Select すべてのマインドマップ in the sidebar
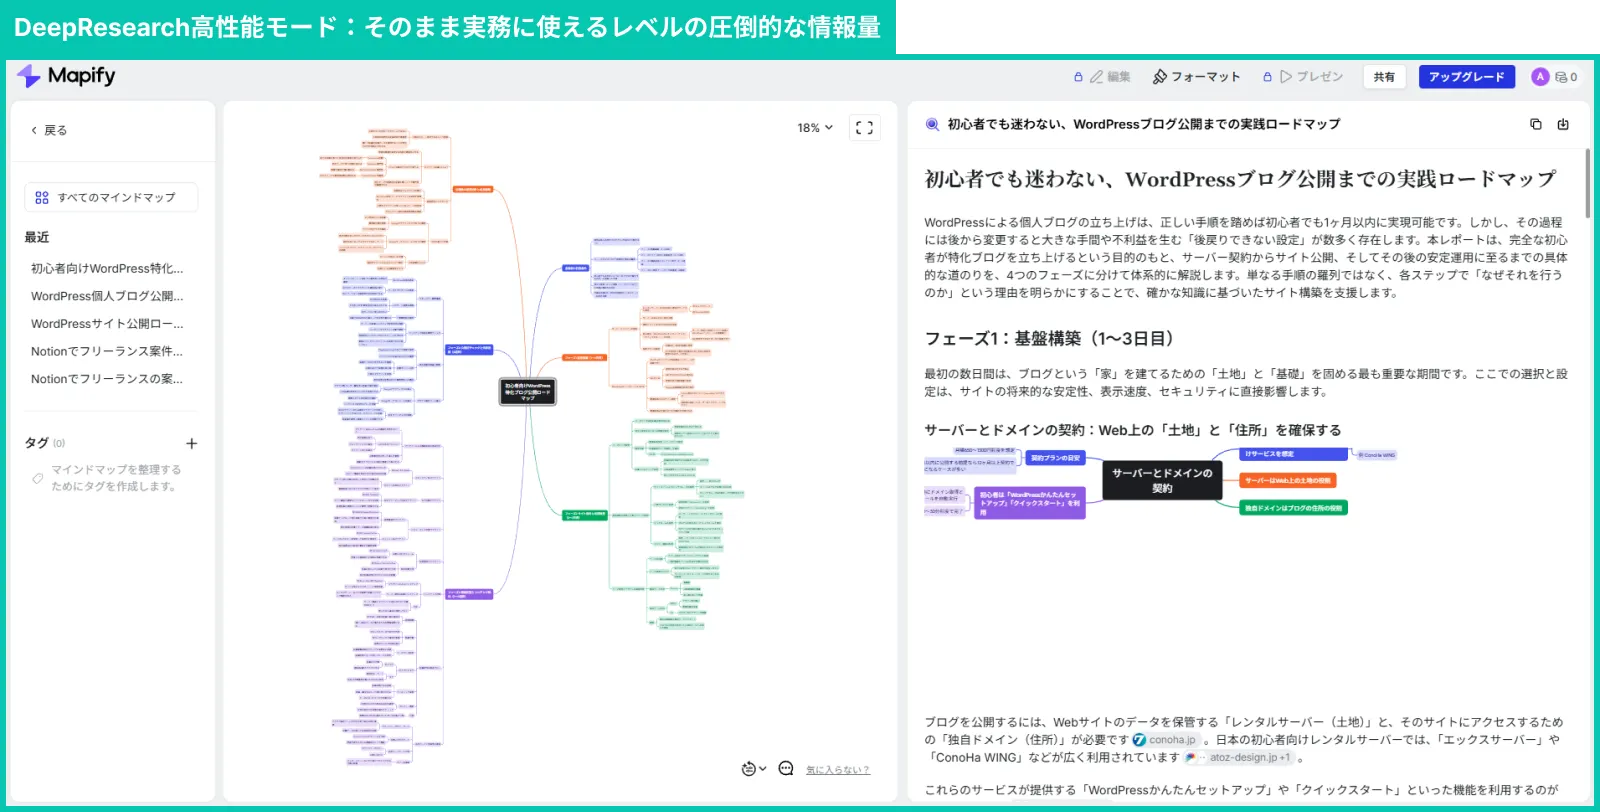Viewport: 1600px width, 812px height. point(110,197)
